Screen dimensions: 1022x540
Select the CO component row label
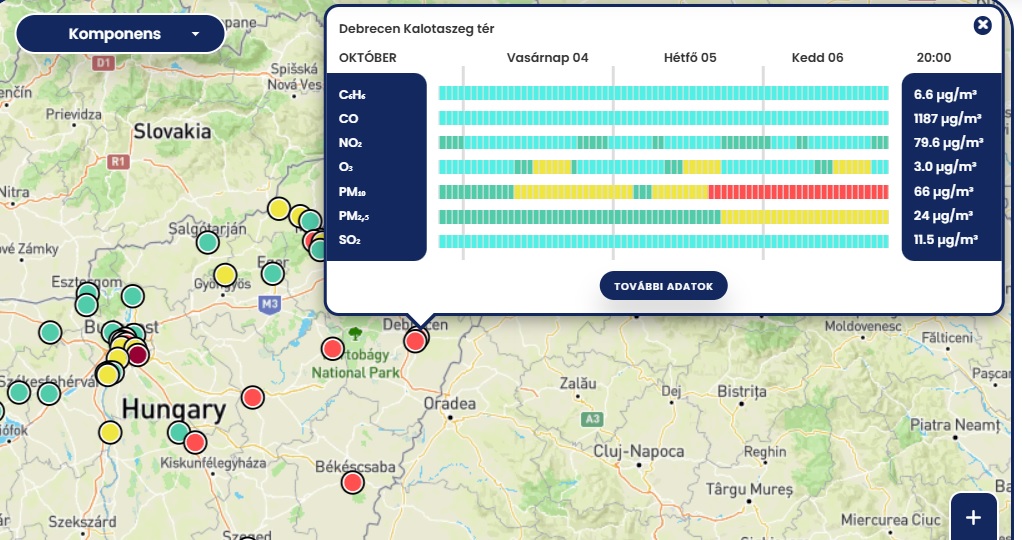(x=348, y=119)
